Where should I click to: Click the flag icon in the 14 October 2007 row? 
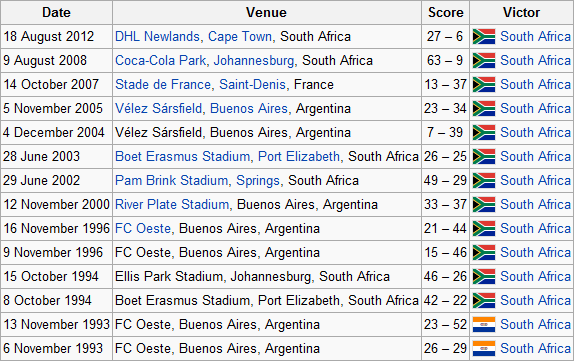484,85
